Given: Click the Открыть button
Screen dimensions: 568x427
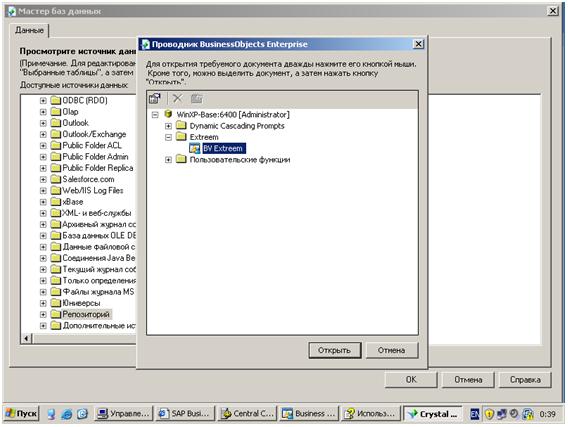Looking at the screenshot, I should click(335, 350).
